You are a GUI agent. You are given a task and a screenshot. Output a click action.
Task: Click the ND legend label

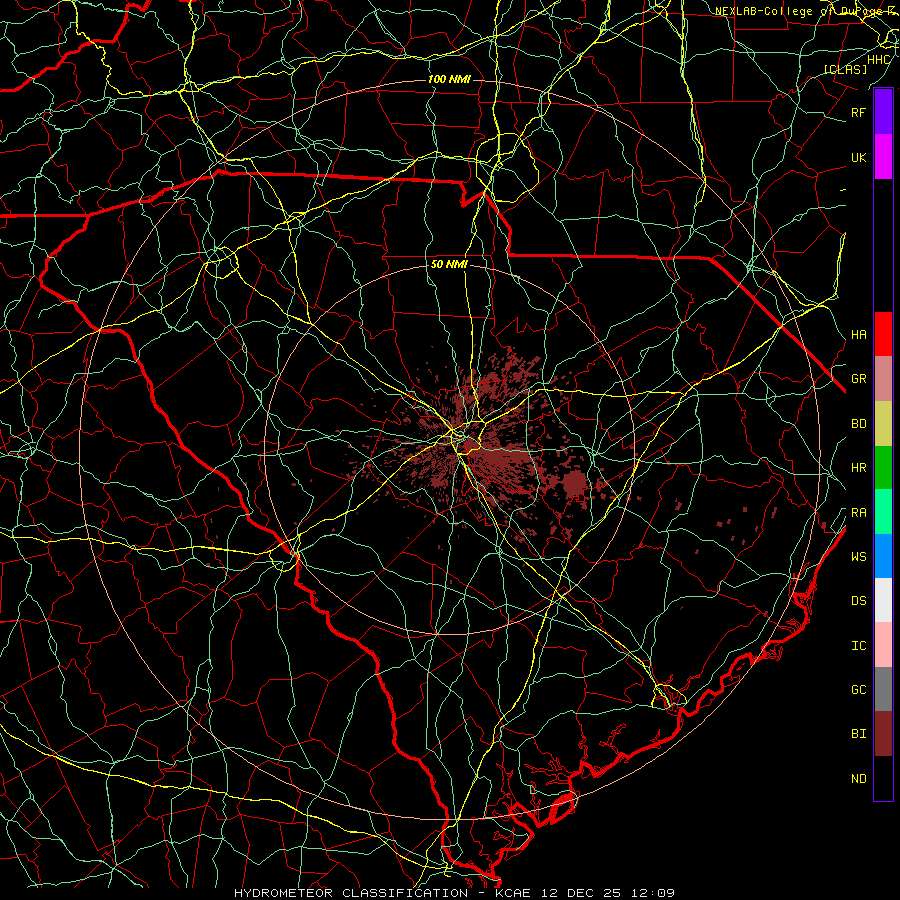tap(858, 779)
